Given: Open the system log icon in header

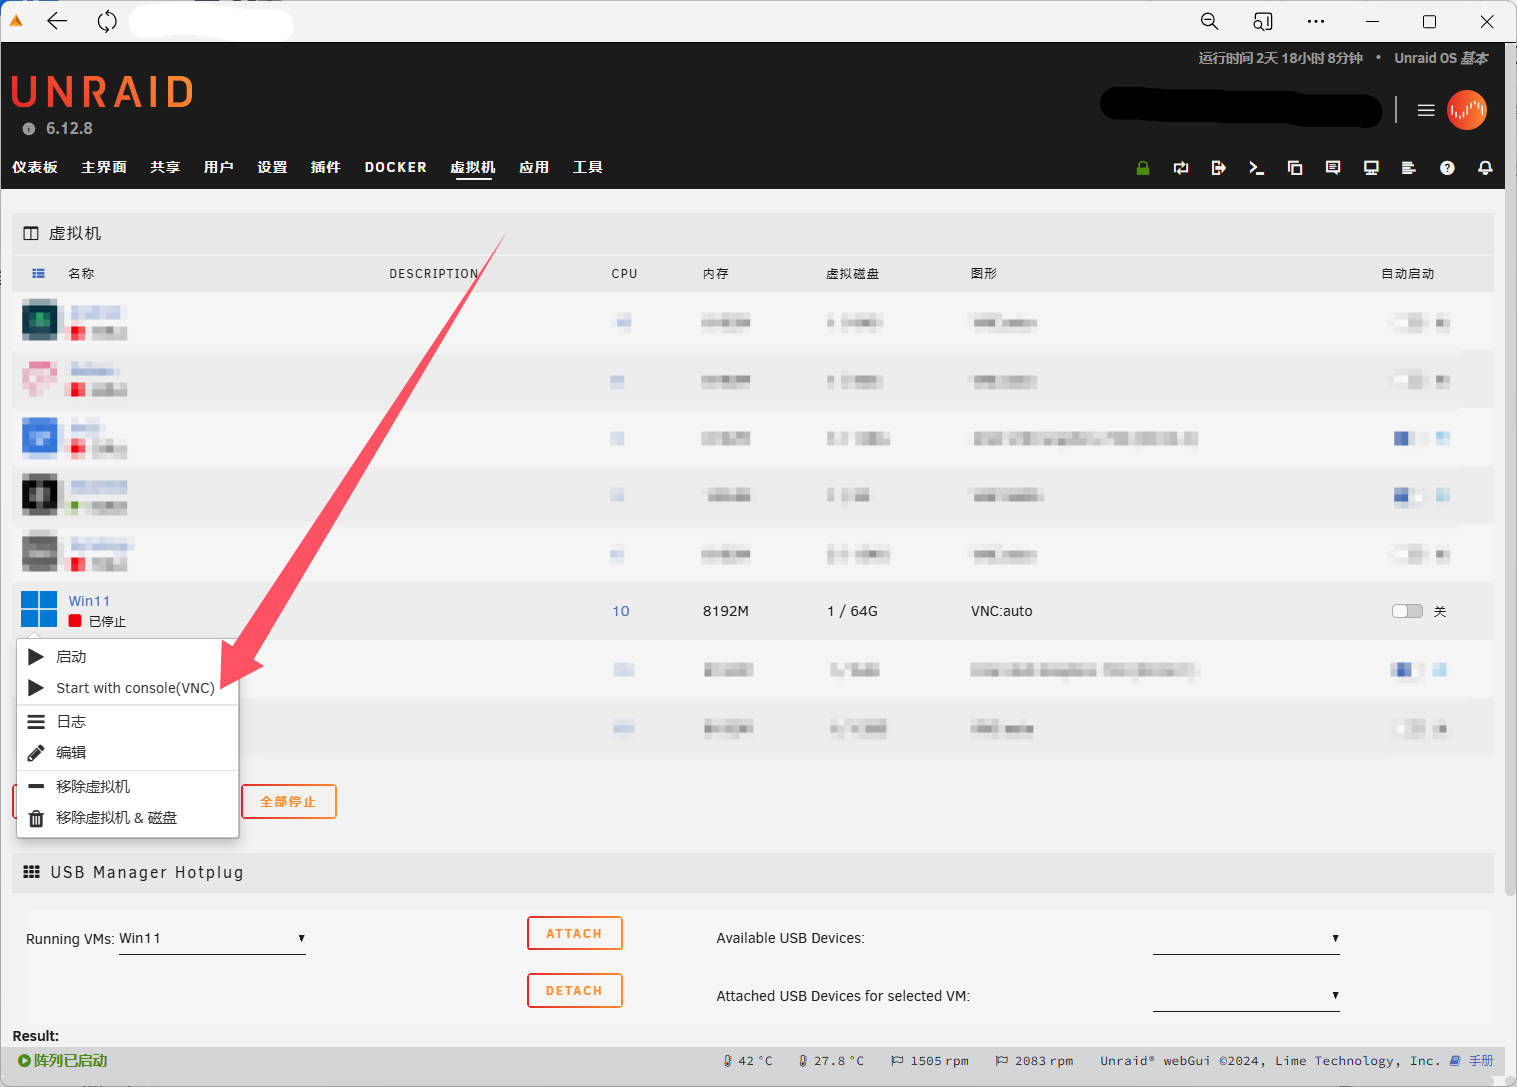Looking at the screenshot, I should [1409, 168].
